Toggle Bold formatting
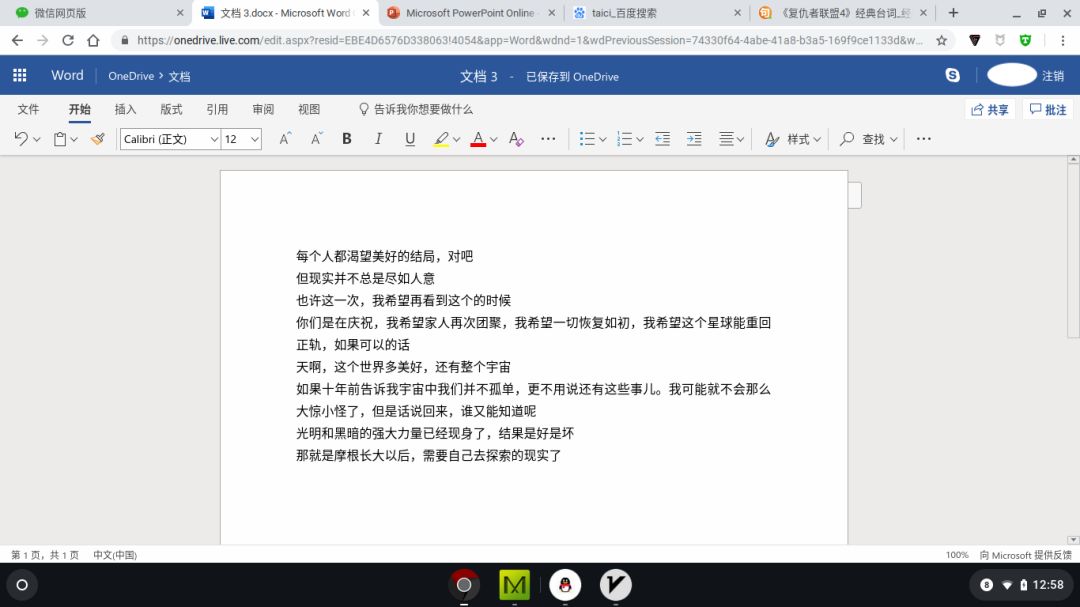 [347, 139]
